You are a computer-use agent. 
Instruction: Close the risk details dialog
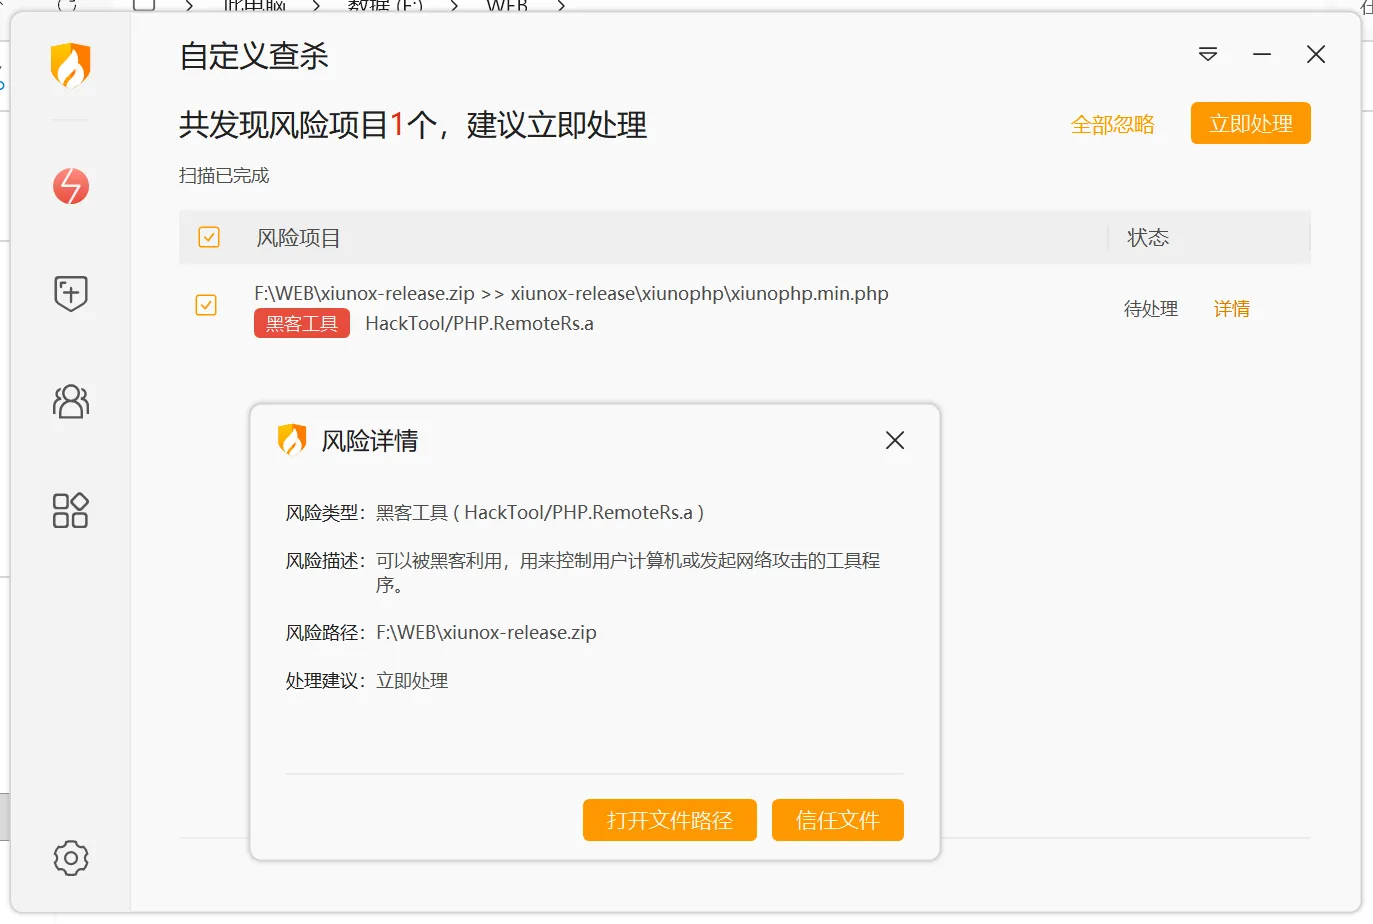click(895, 440)
